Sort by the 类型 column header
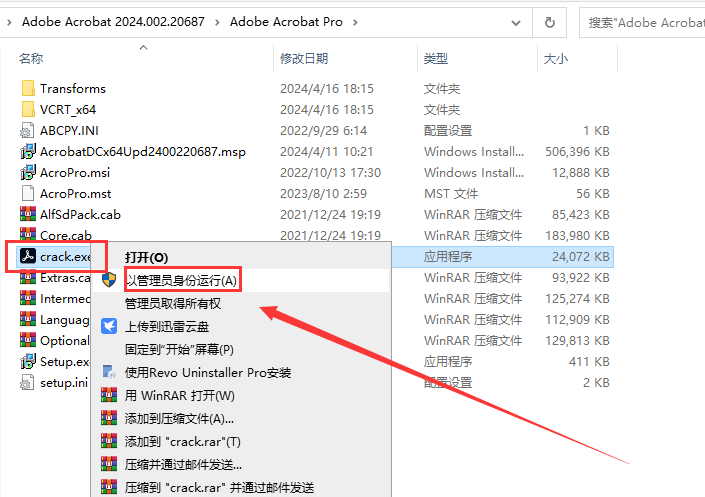The image size is (705, 497). [x=436, y=58]
